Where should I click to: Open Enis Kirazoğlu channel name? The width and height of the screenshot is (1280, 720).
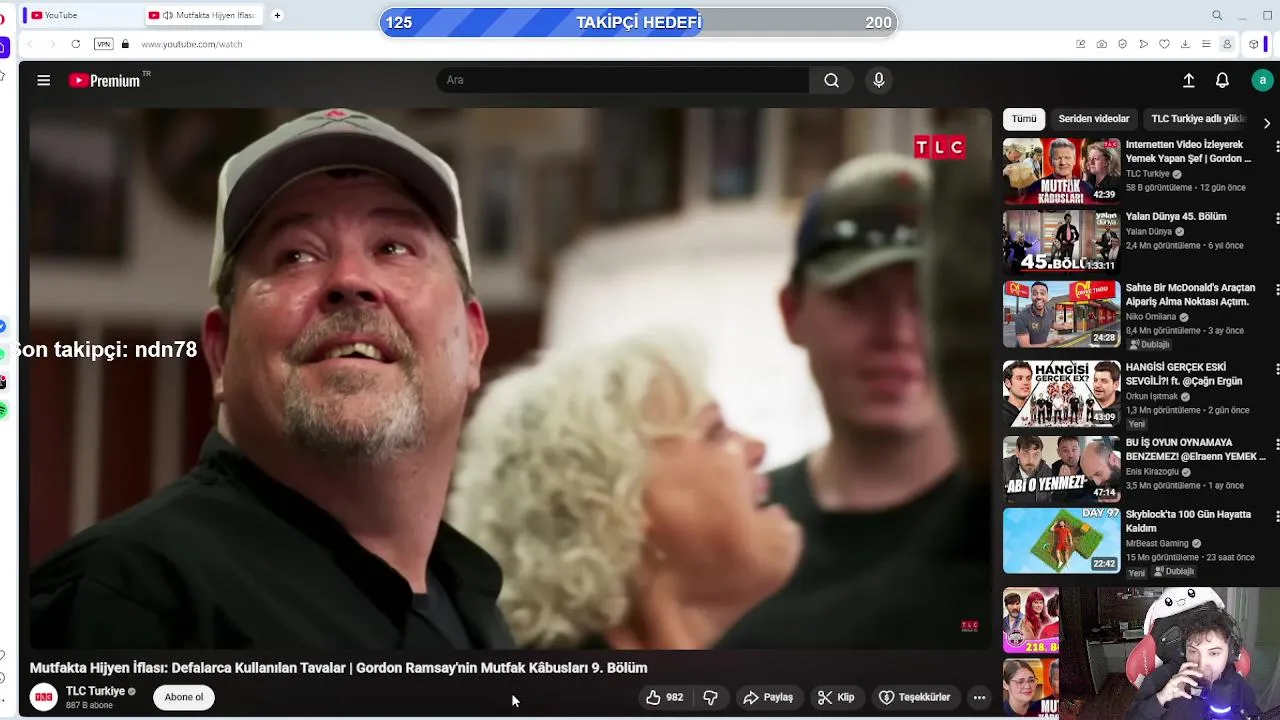(1152, 471)
